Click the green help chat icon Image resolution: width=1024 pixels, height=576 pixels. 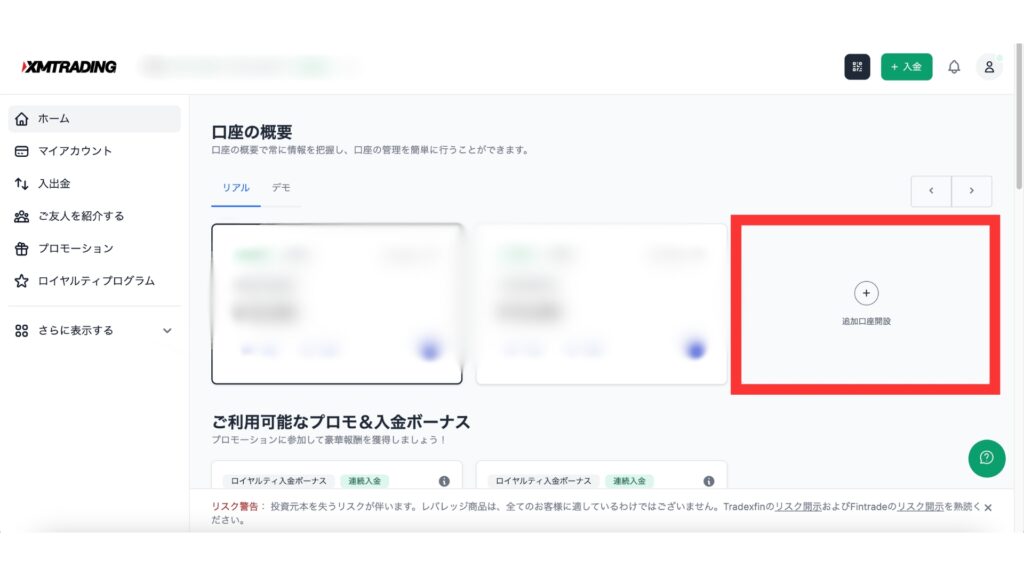point(987,459)
